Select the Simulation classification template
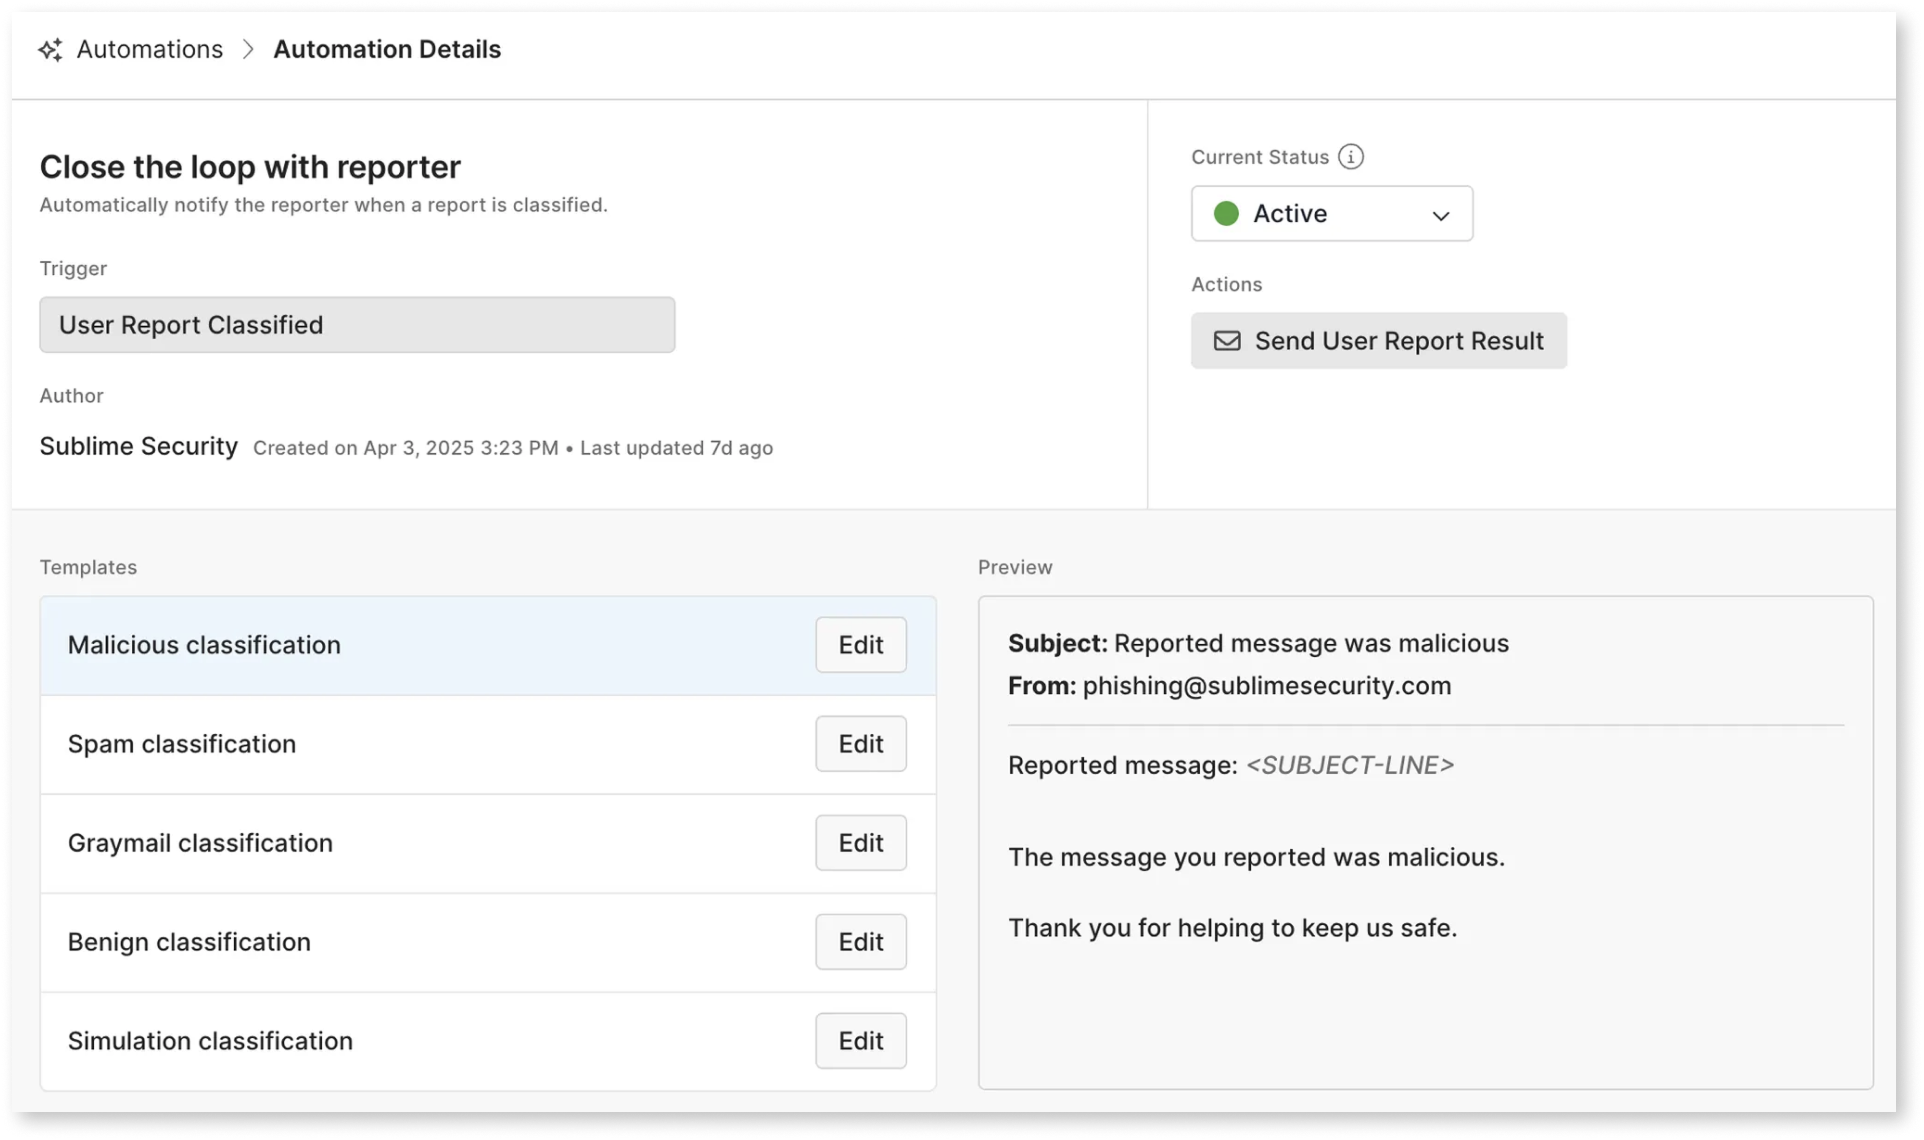 point(210,1041)
